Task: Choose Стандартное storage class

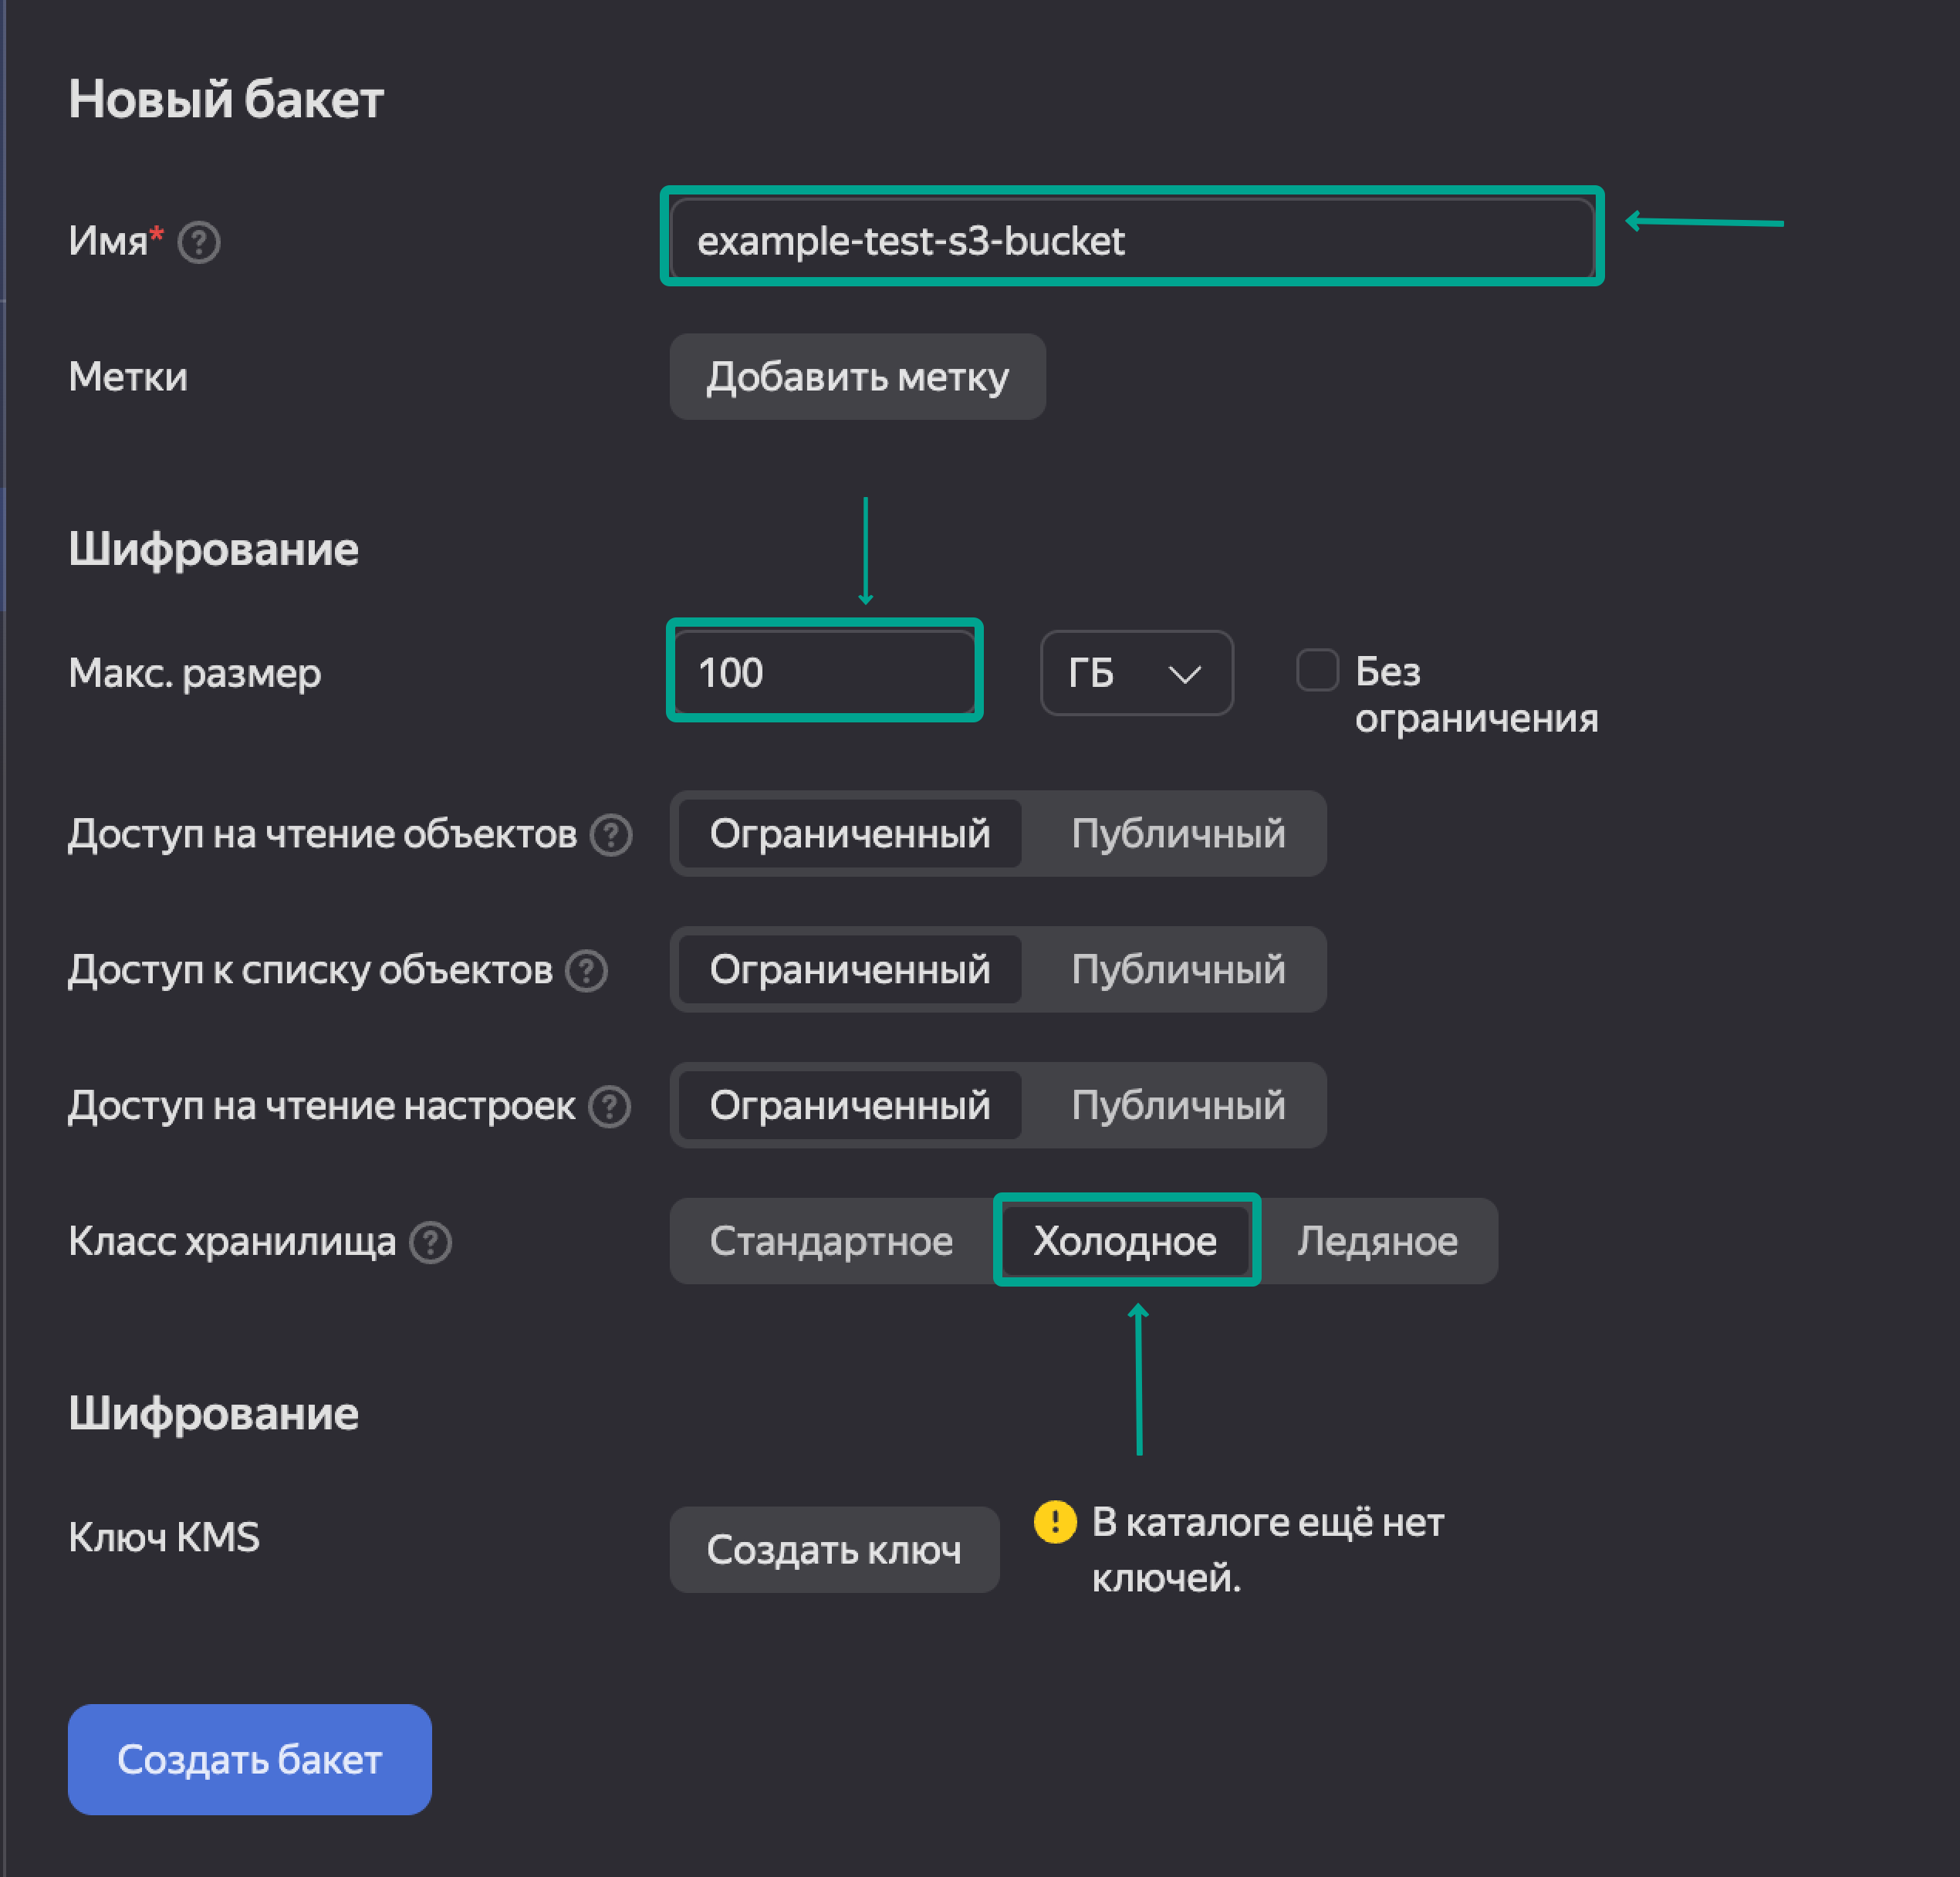Action: point(831,1241)
